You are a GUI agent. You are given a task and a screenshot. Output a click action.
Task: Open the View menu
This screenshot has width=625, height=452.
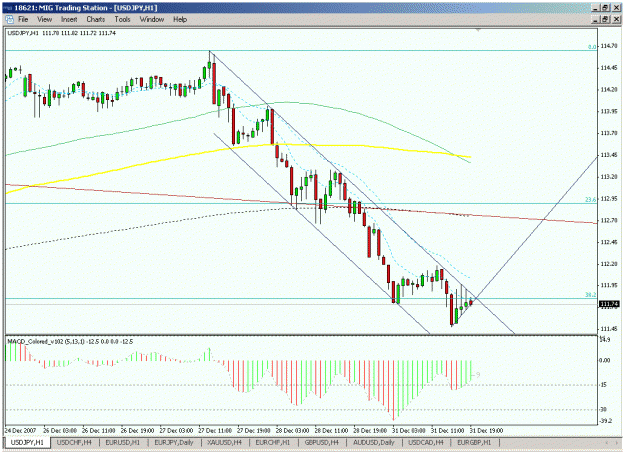tap(45, 19)
